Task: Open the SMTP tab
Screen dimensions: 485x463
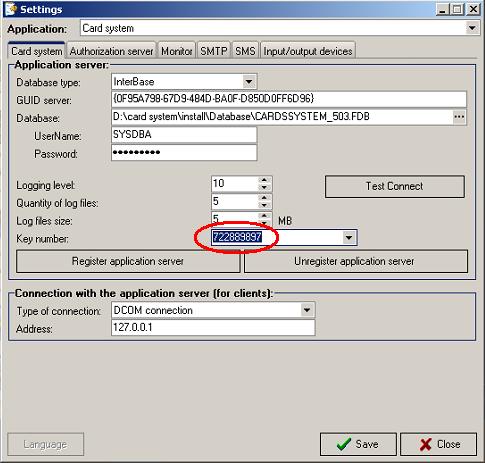Action: (x=214, y=51)
